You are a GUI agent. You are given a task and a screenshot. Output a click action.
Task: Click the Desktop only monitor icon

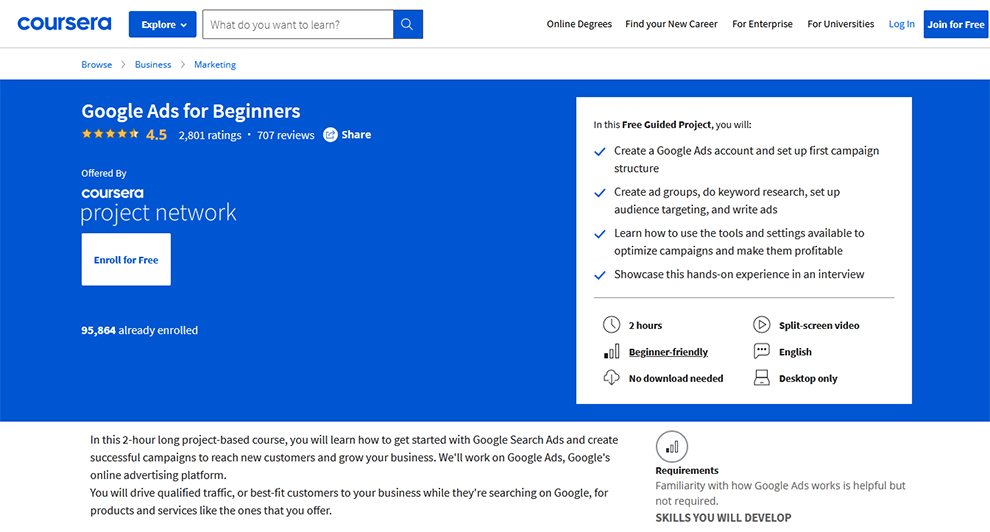(x=761, y=378)
